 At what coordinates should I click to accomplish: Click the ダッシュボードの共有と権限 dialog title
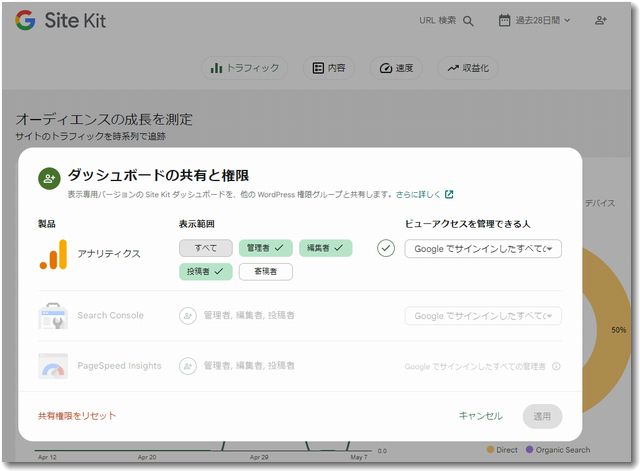tap(158, 176)
